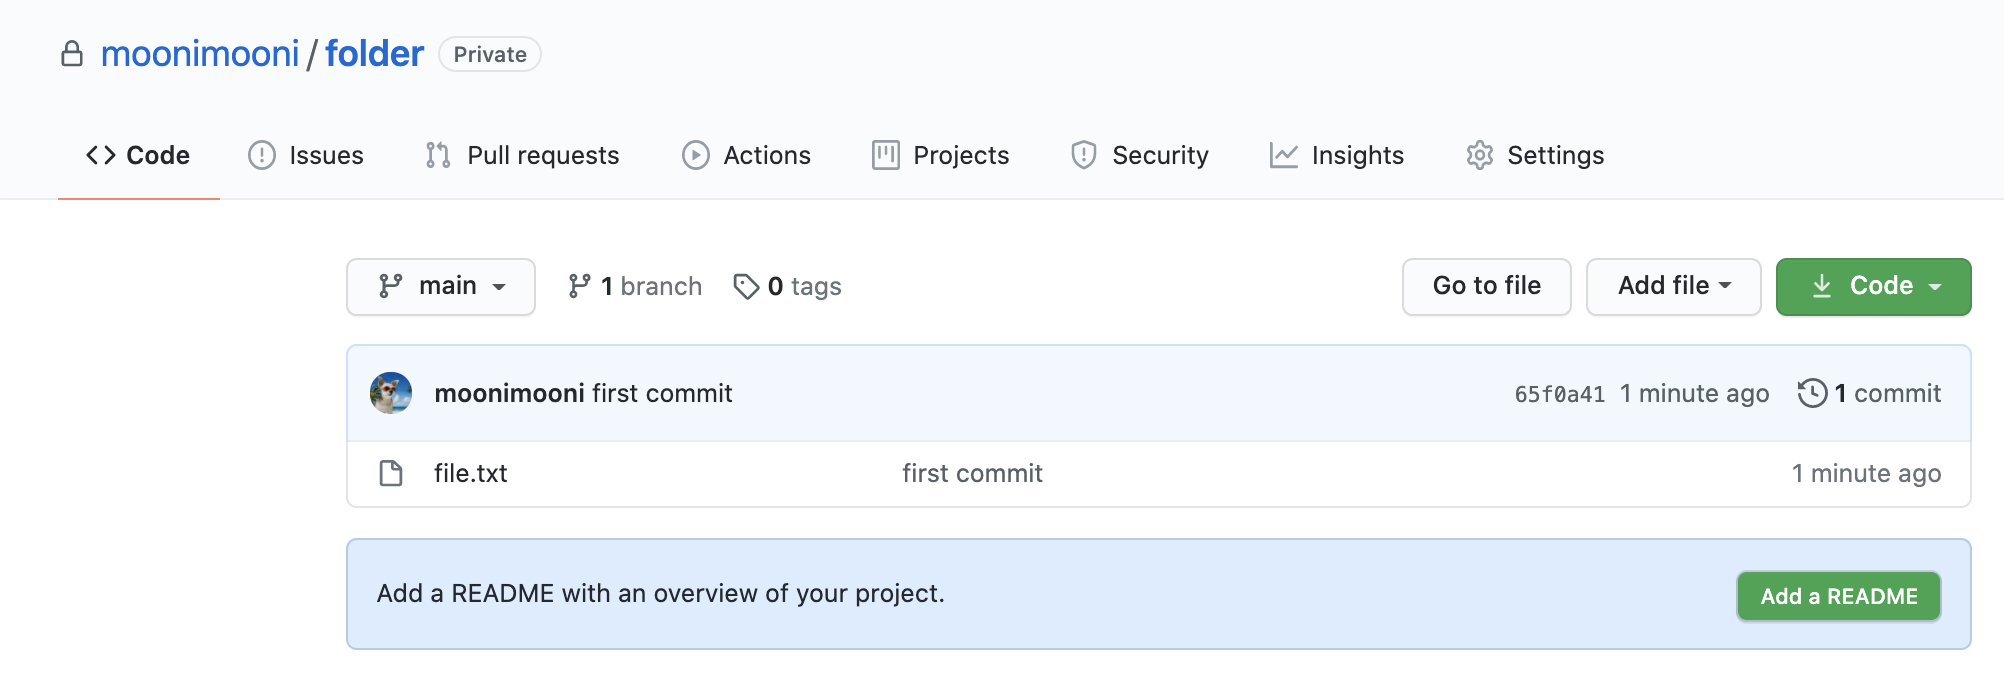Screen dimensions: 2004x688
Task: Switch to the Issues tab
Action: (306, 155)
